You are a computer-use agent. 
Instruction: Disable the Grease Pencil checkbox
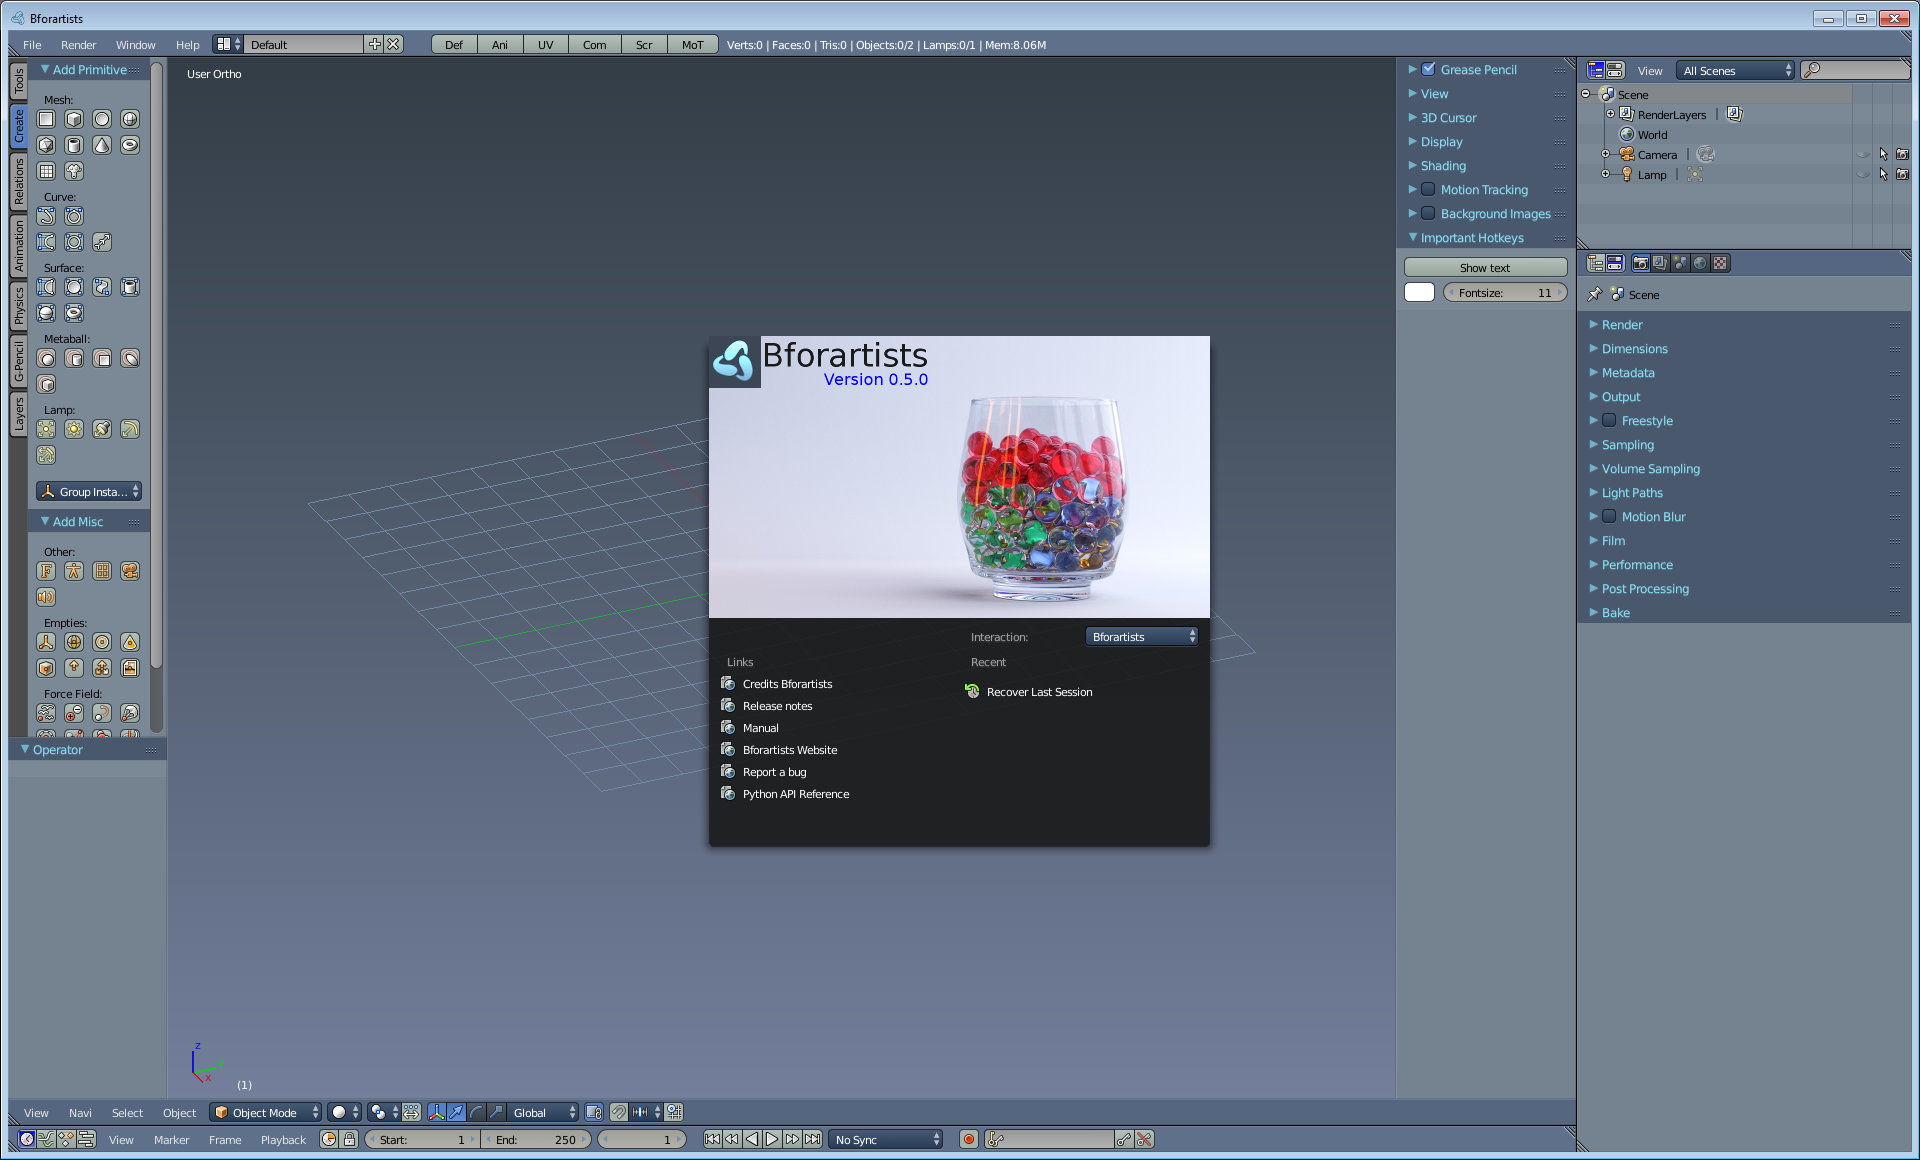point(1428,69)
